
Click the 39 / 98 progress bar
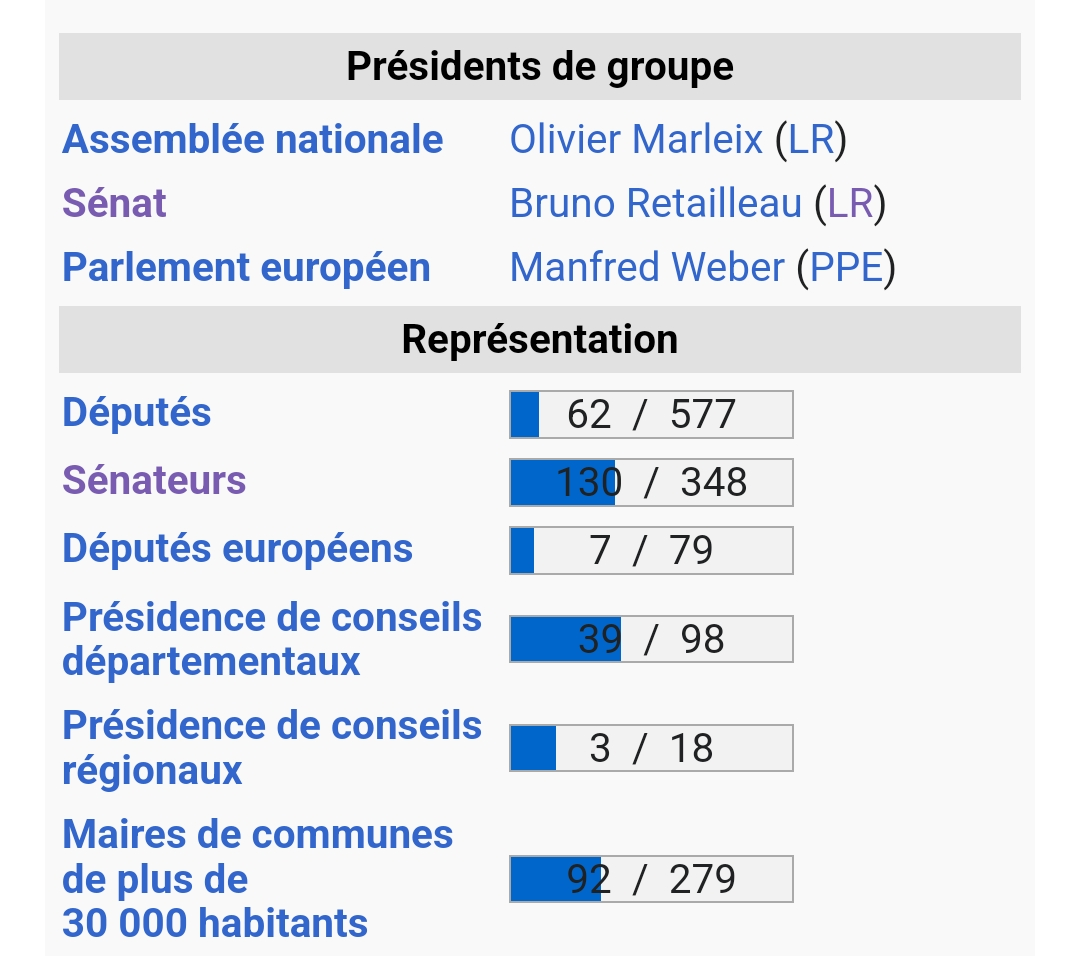[x=652, y=639]
